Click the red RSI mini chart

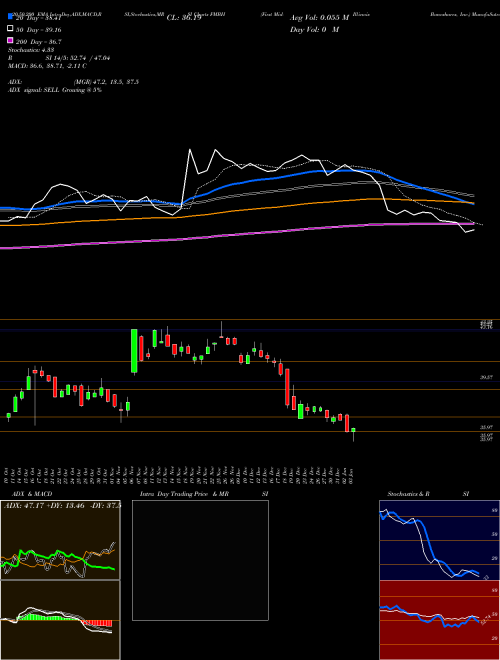[439, 620]
